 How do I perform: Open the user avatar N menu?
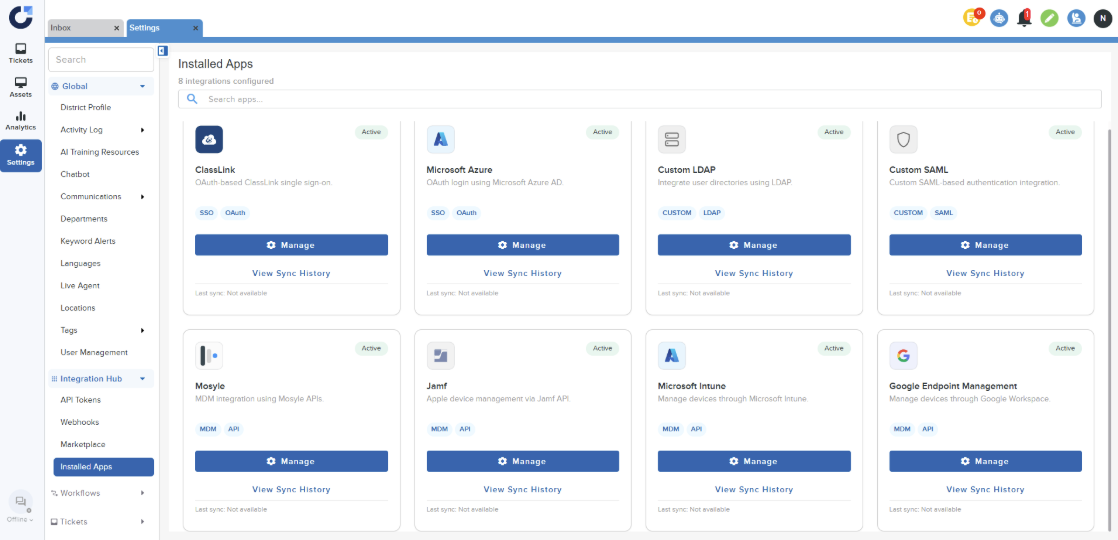(1102, 18)
